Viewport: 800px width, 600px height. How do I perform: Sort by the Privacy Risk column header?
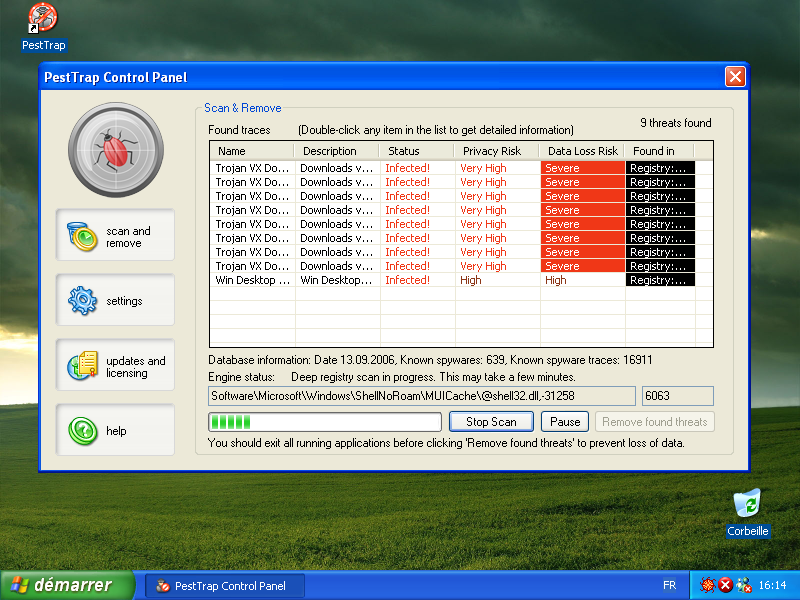[496, 151]
